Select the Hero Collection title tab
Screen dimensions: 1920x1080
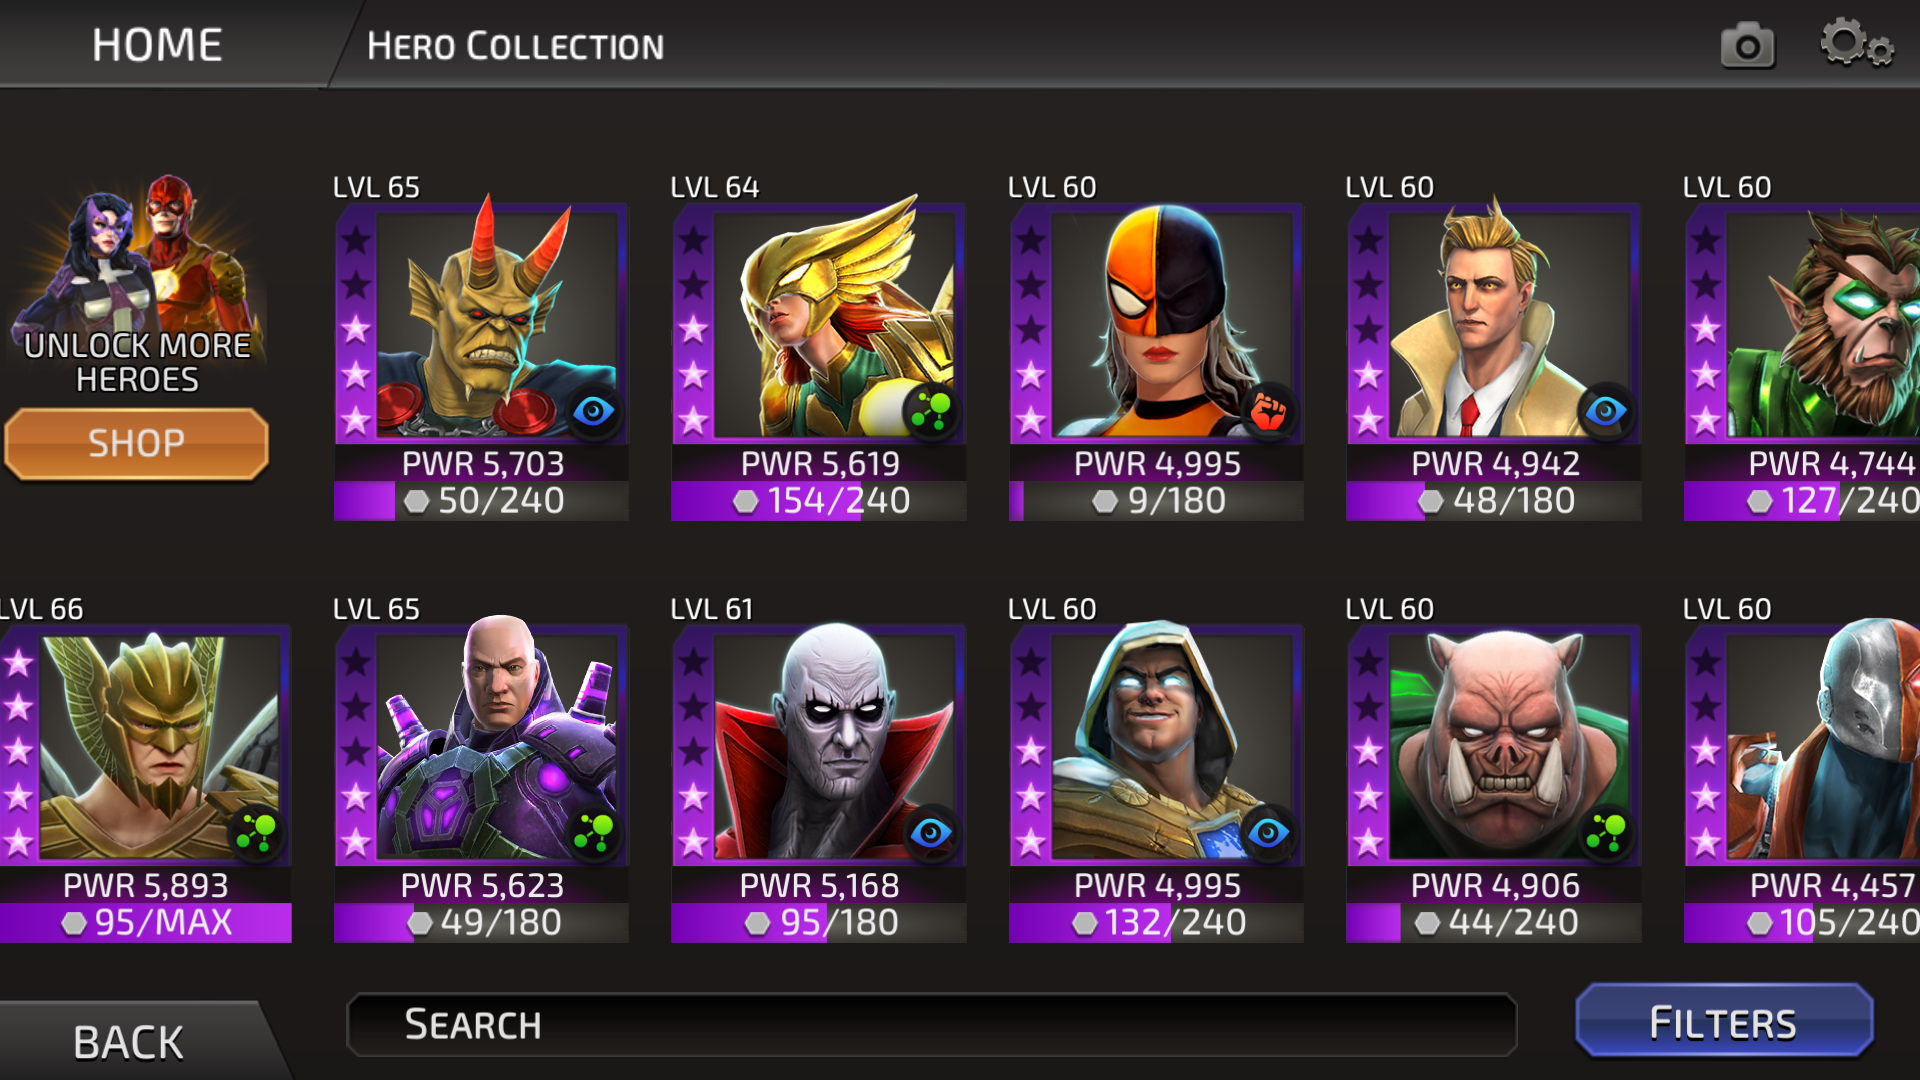(x=515, y=46)
